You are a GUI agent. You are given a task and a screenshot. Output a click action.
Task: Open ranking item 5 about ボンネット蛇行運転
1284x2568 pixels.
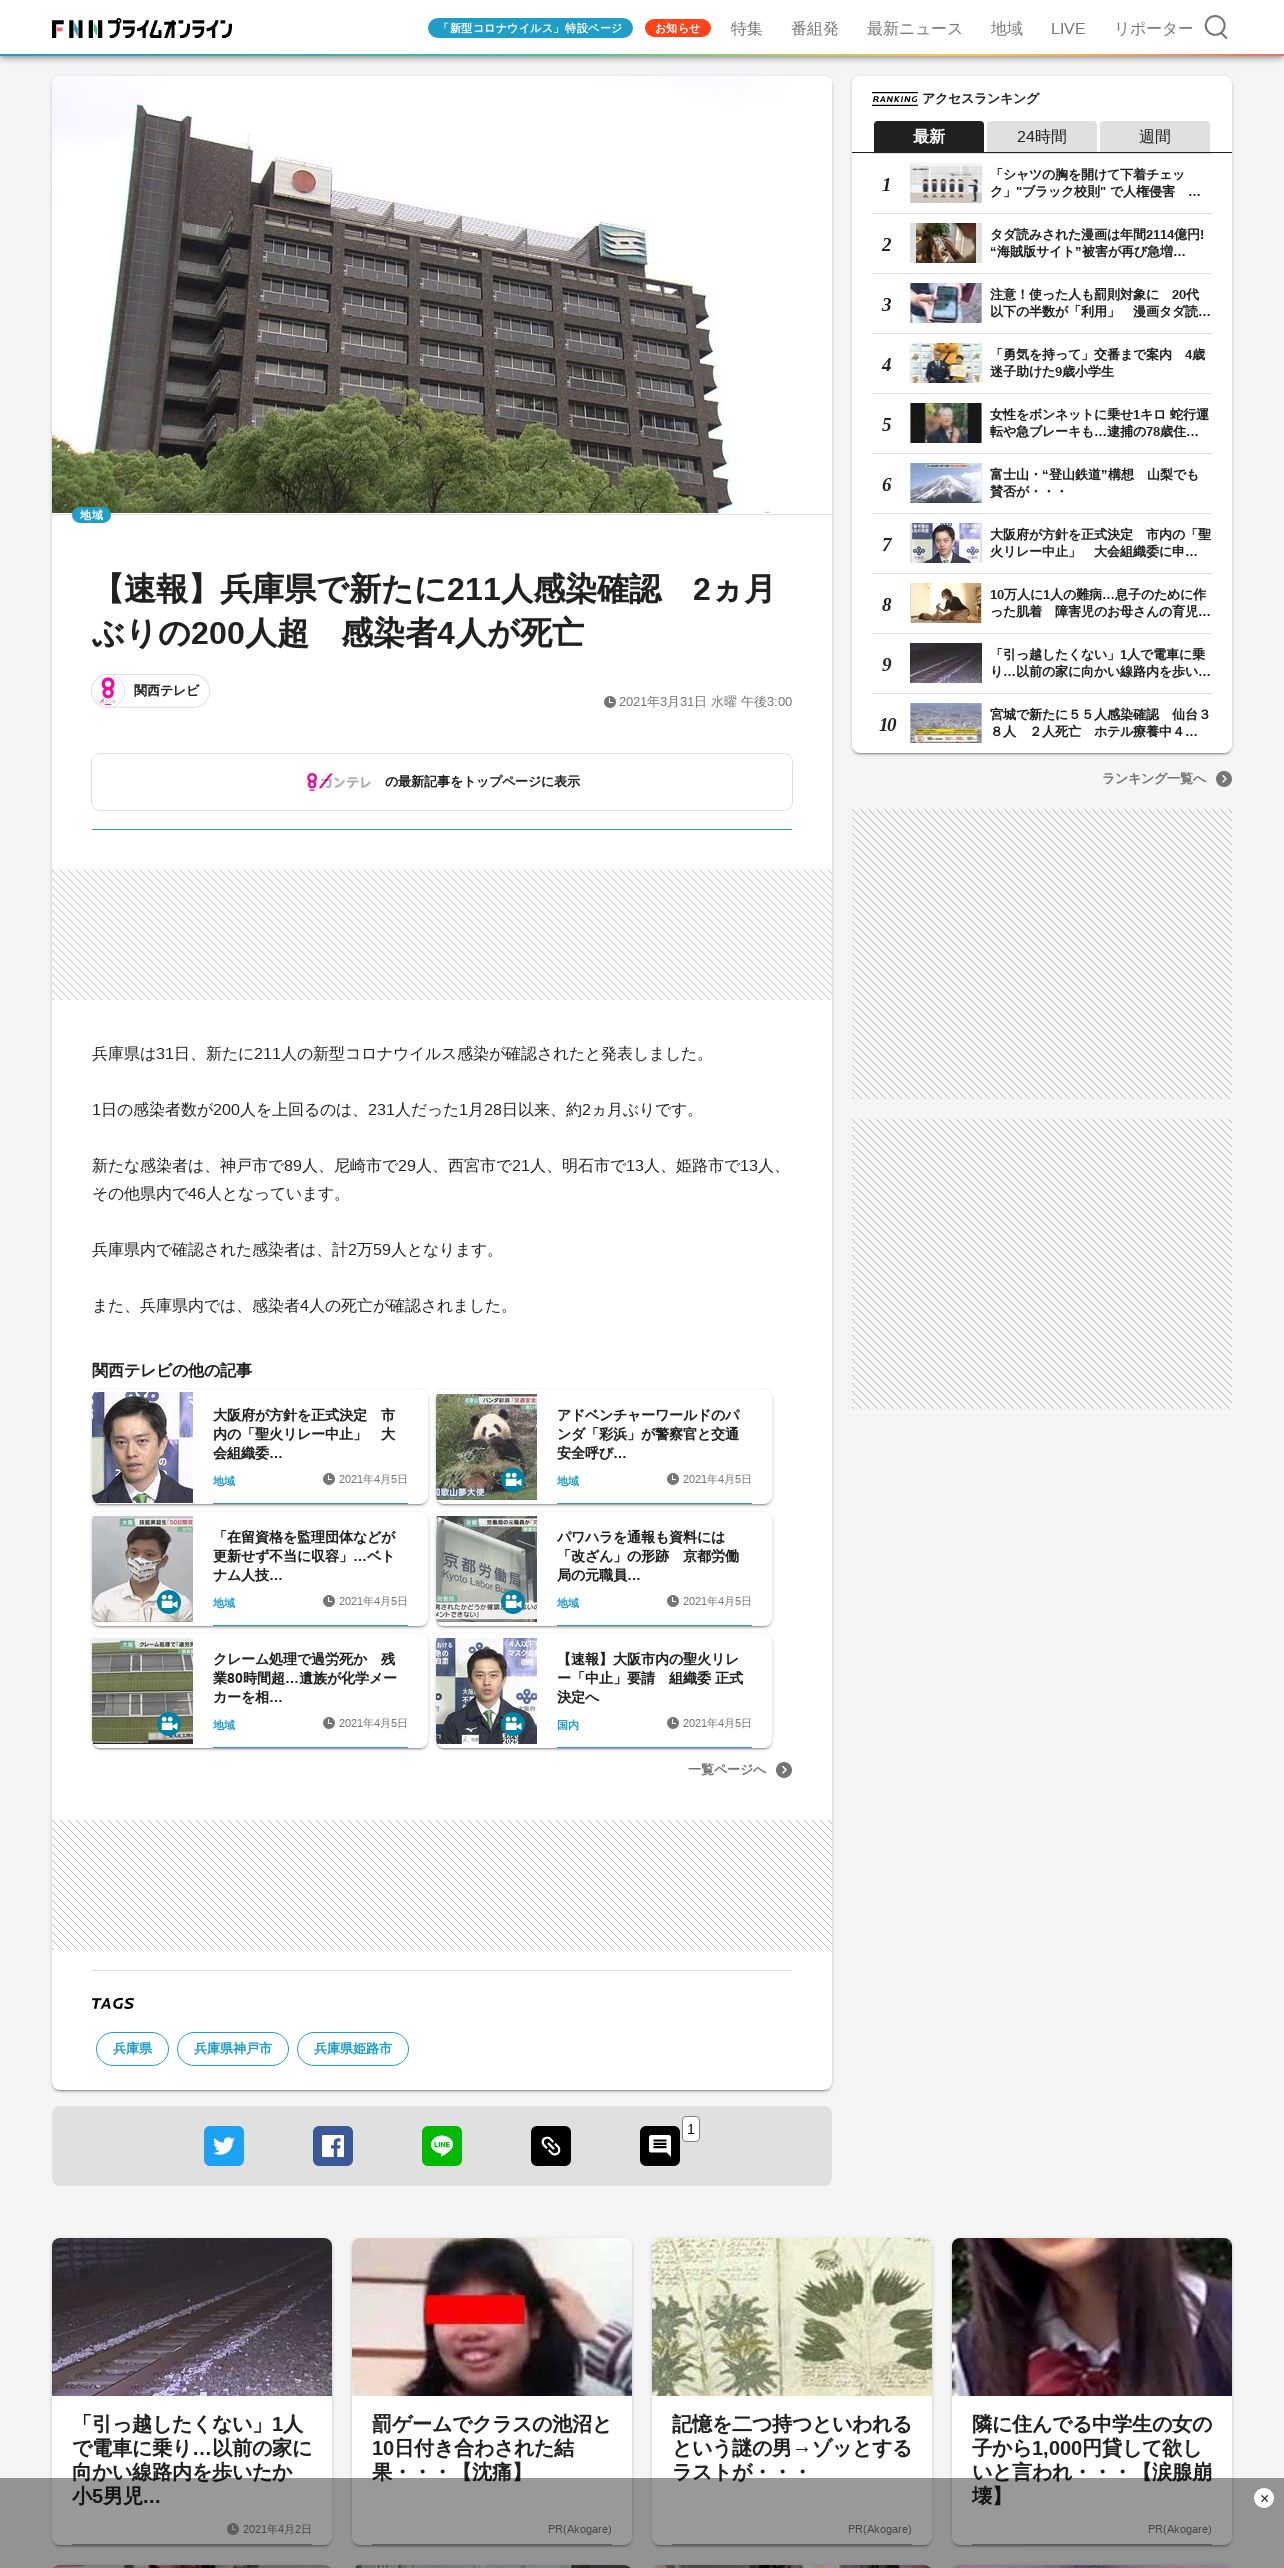(1042, 424)
